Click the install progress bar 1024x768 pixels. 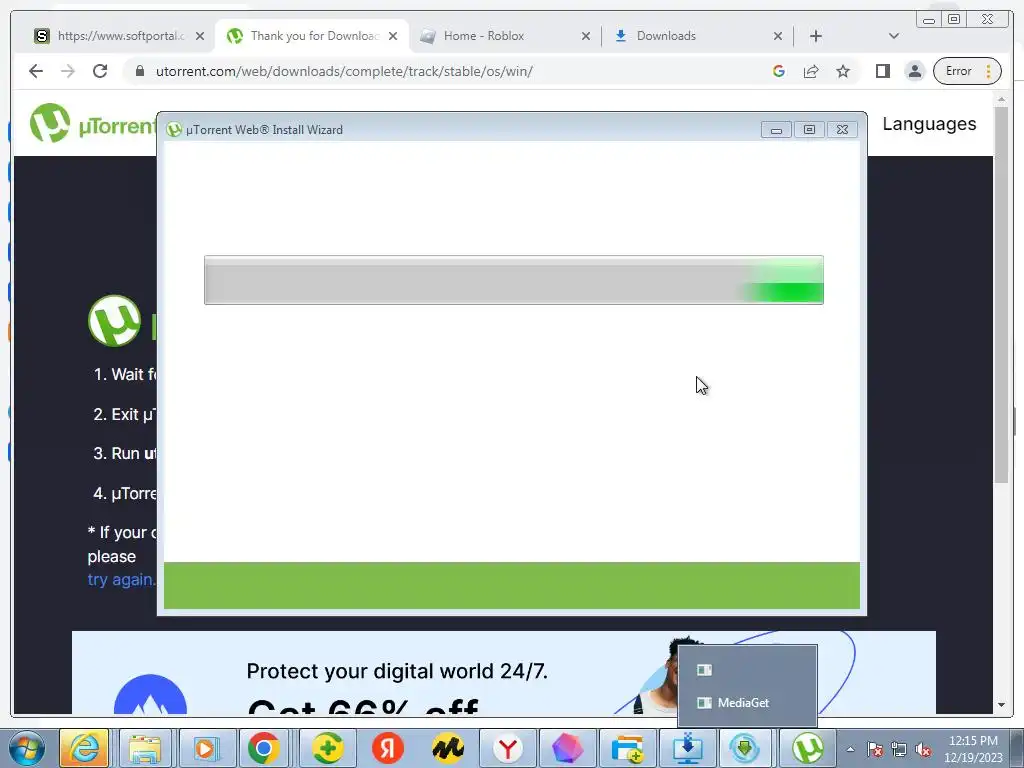[x=514, y=280]
